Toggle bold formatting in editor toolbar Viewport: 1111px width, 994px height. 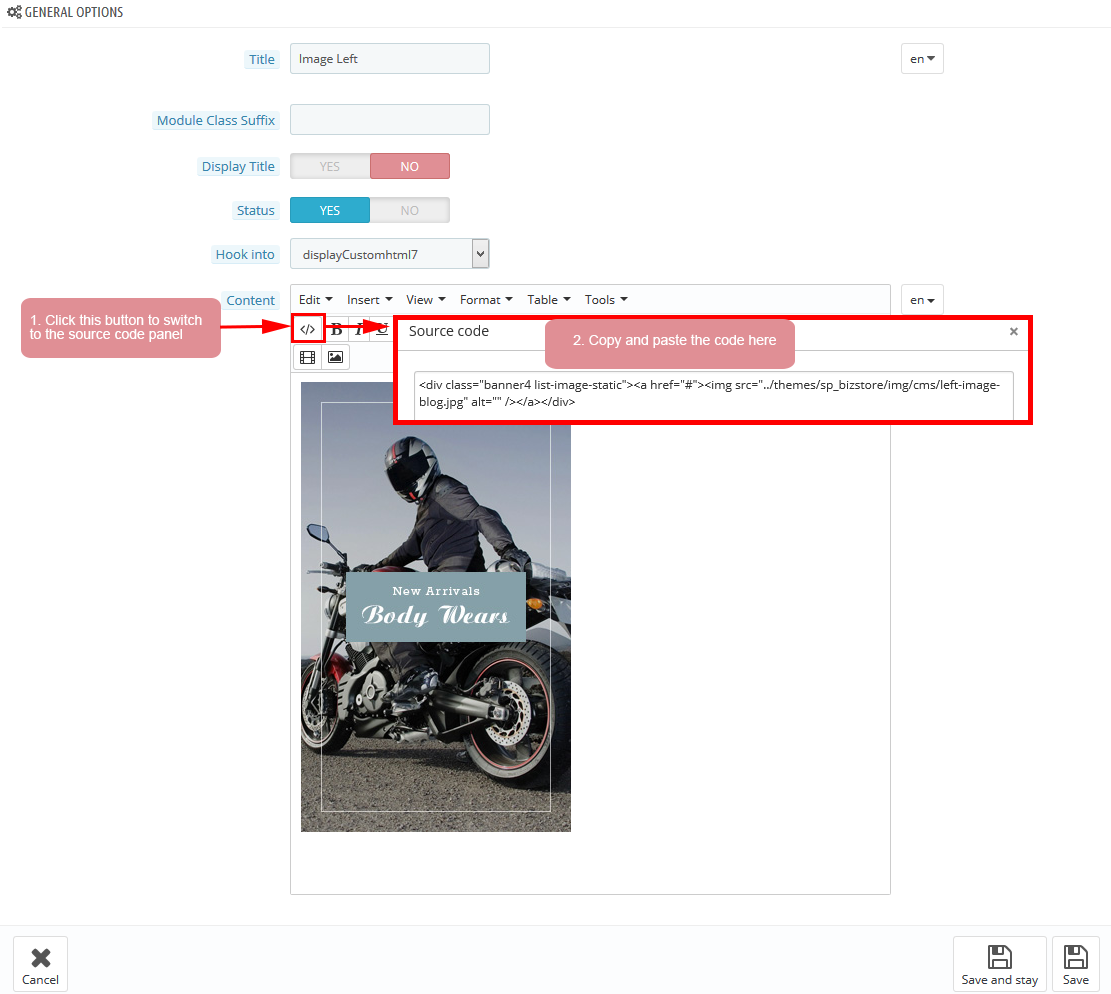click(x=337, y=329)
